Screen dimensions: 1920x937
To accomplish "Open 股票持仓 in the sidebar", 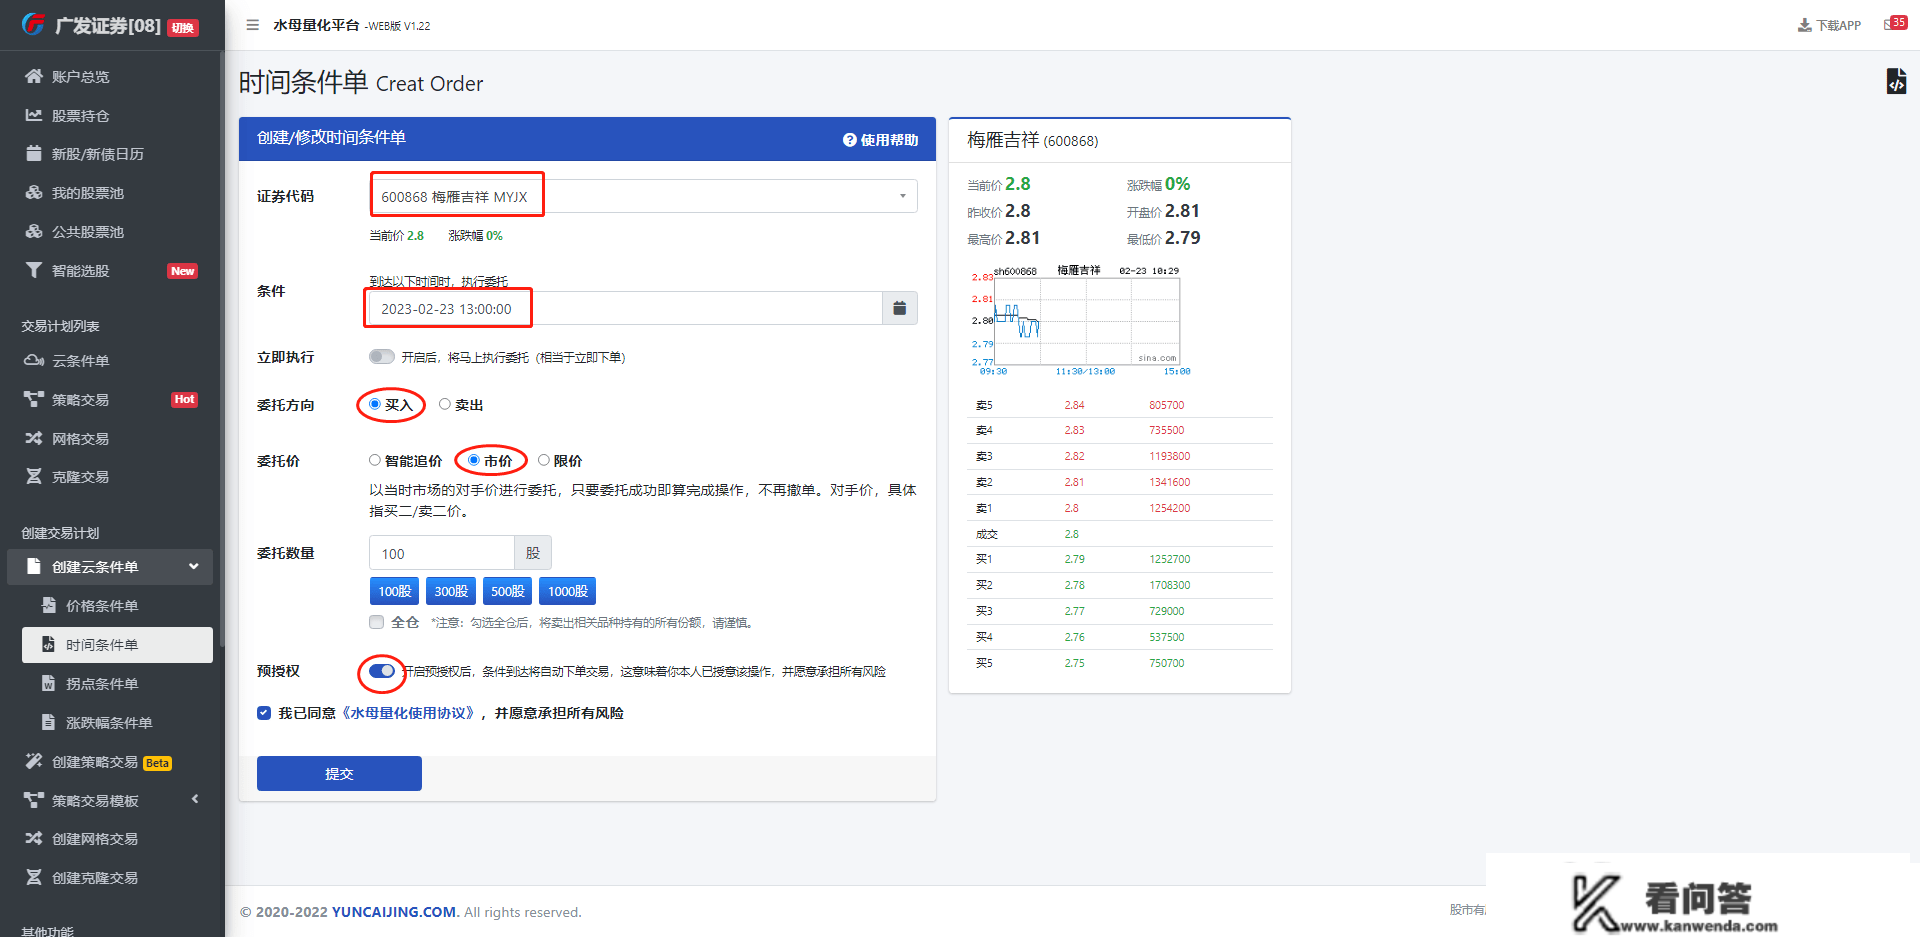I will 112,115.
